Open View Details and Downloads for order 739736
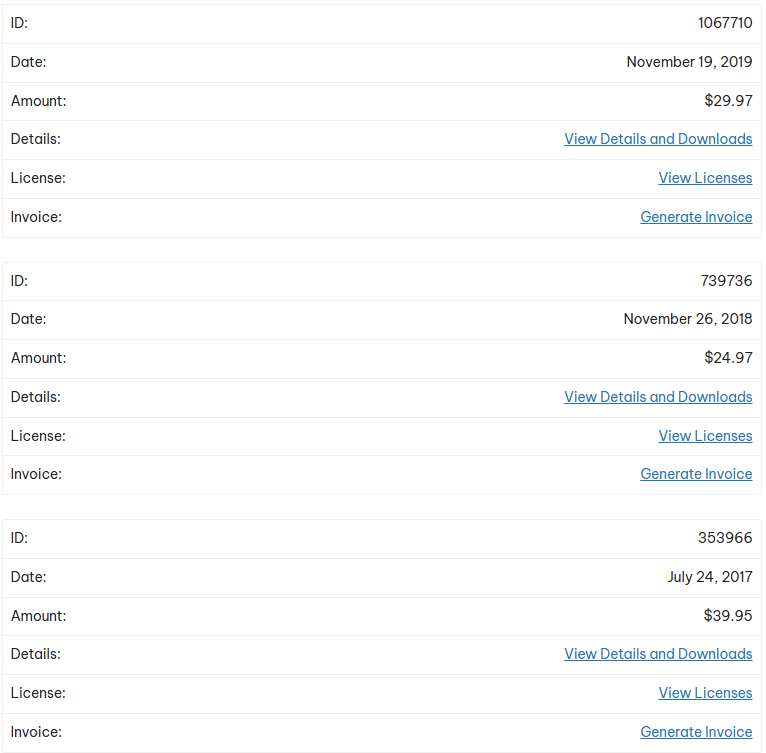Screen dimensions: 766x753 click(x=658, y=397)
